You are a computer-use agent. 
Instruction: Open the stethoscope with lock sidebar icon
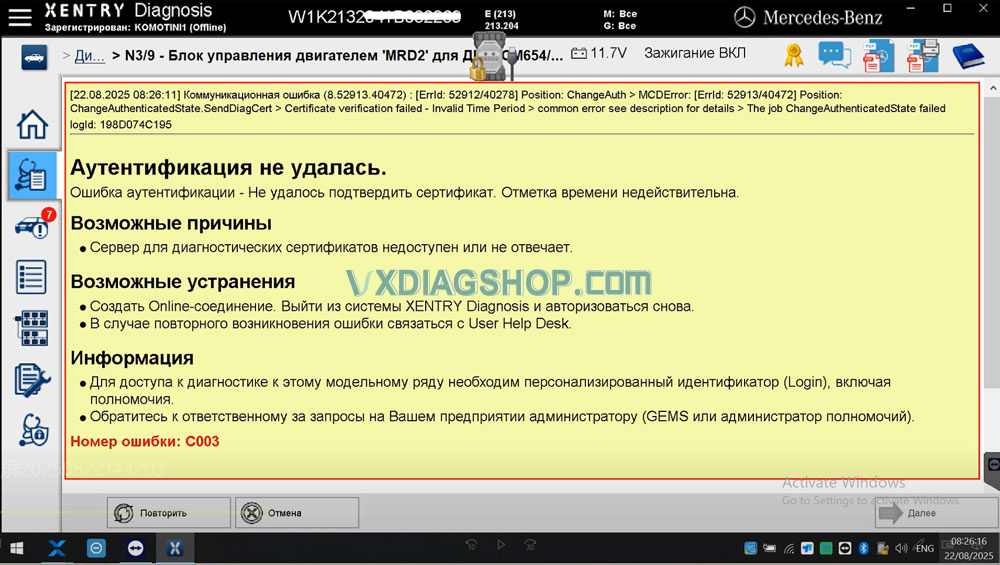point(33,430)
